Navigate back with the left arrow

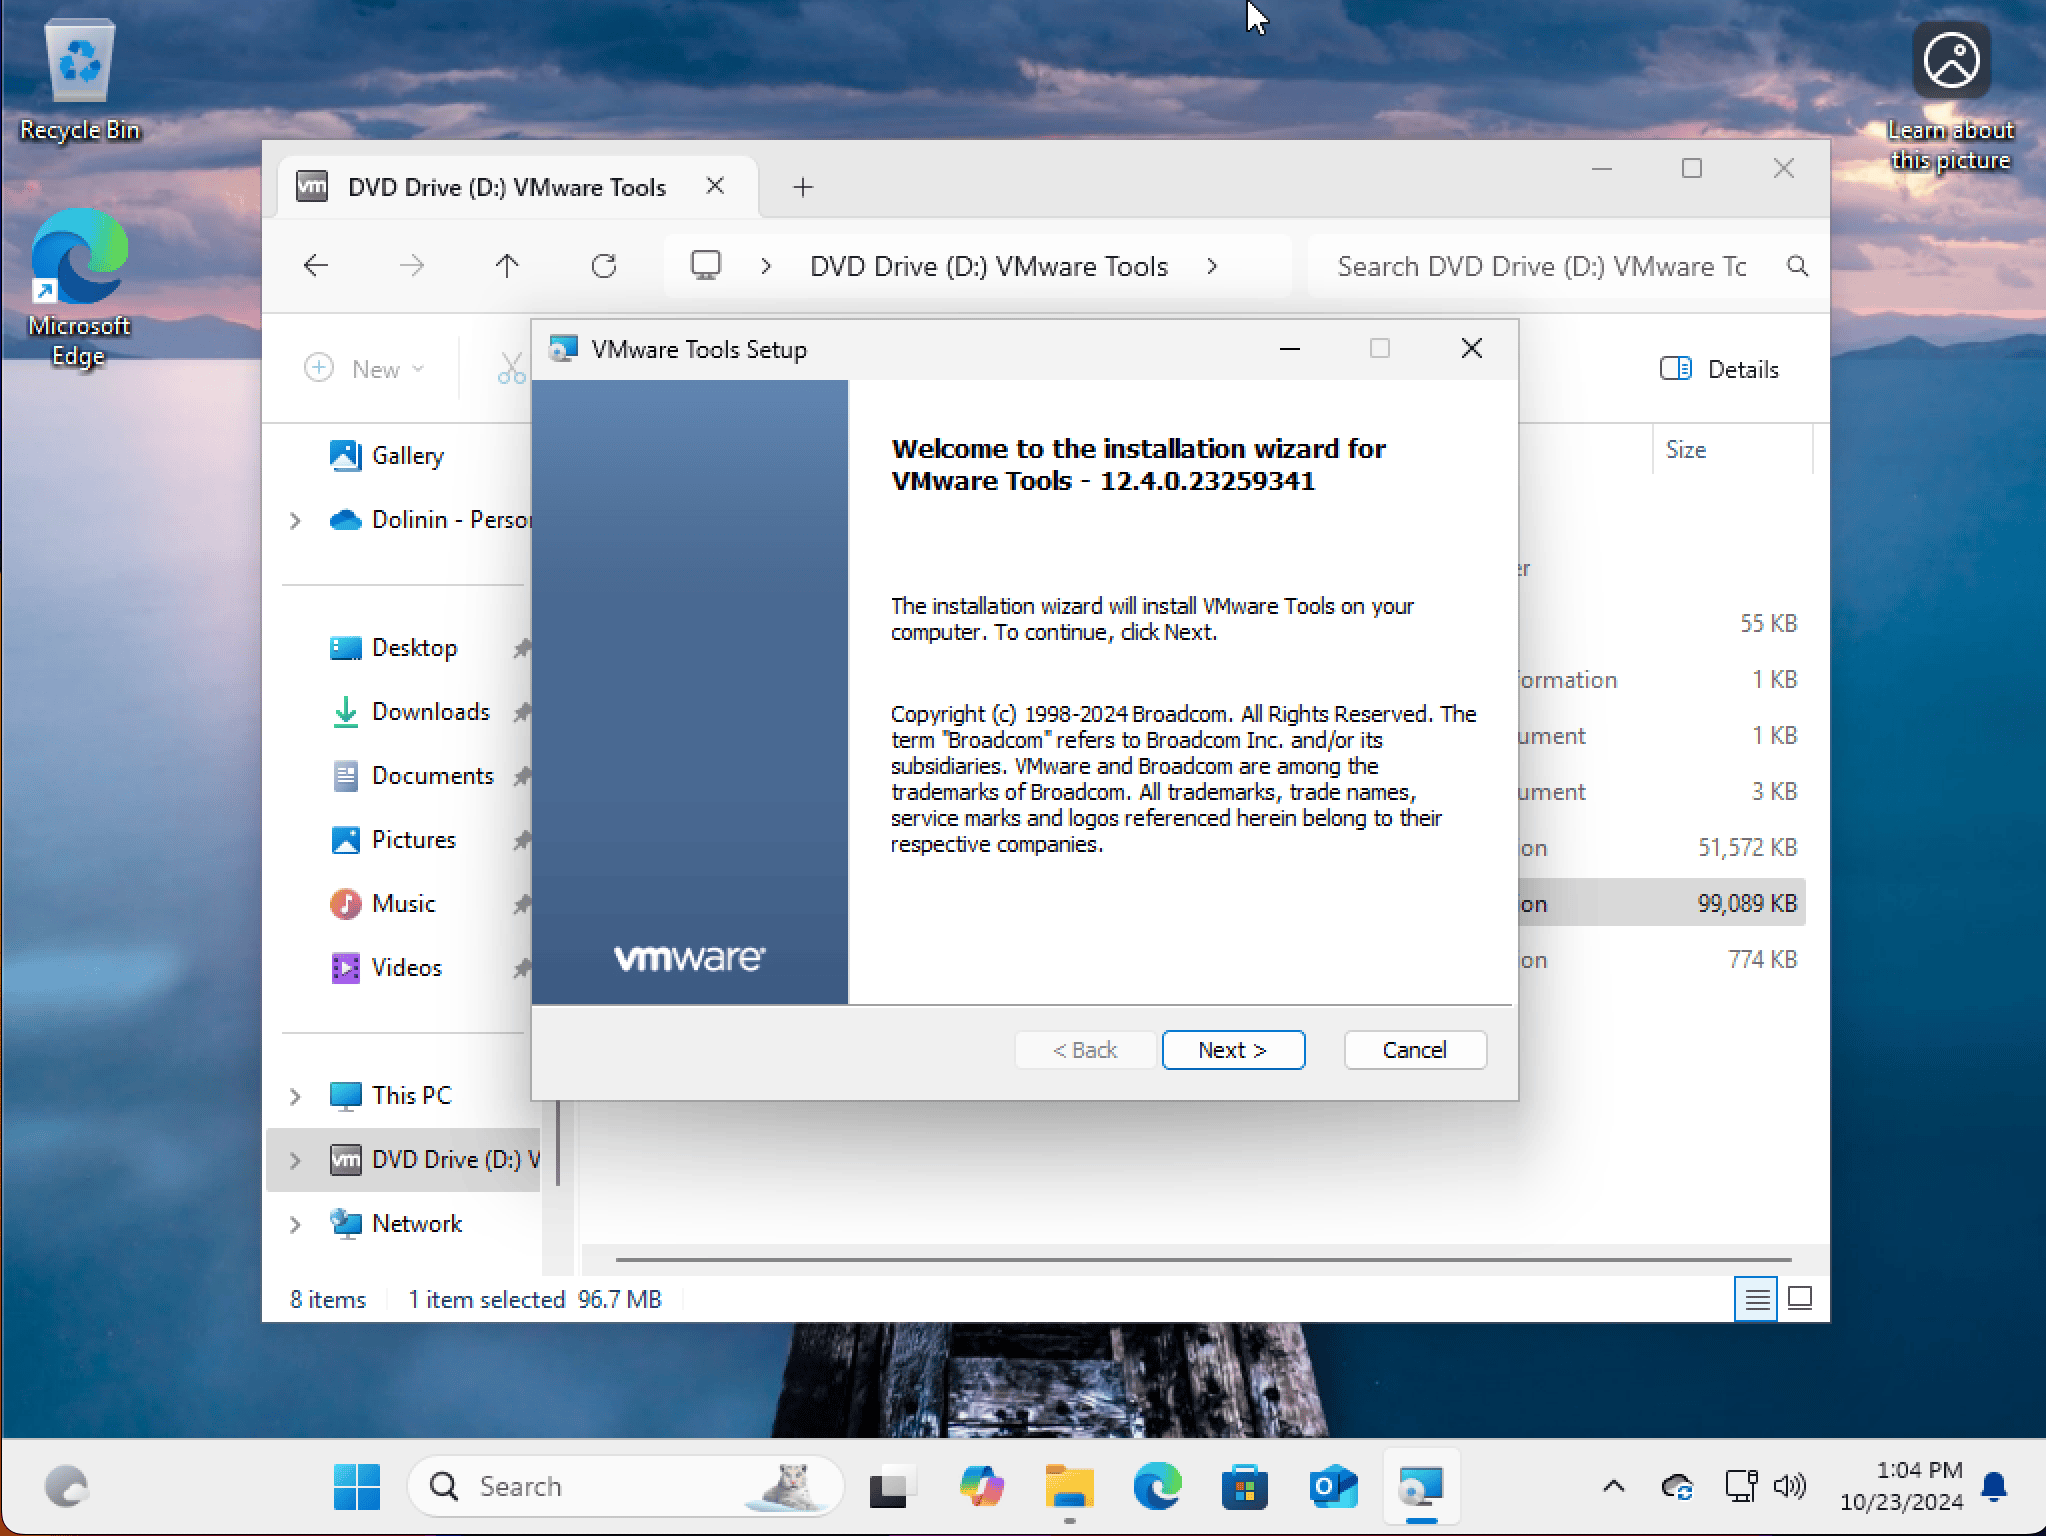[316, 266]
